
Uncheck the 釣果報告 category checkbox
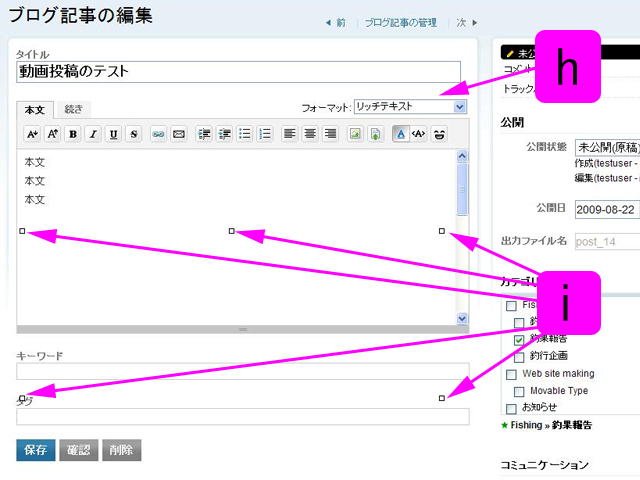tap(519, 340)
